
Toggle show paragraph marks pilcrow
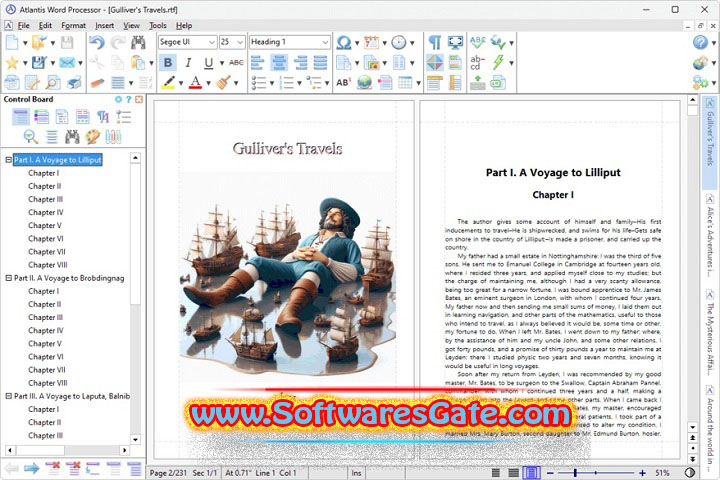coord(434,43)
